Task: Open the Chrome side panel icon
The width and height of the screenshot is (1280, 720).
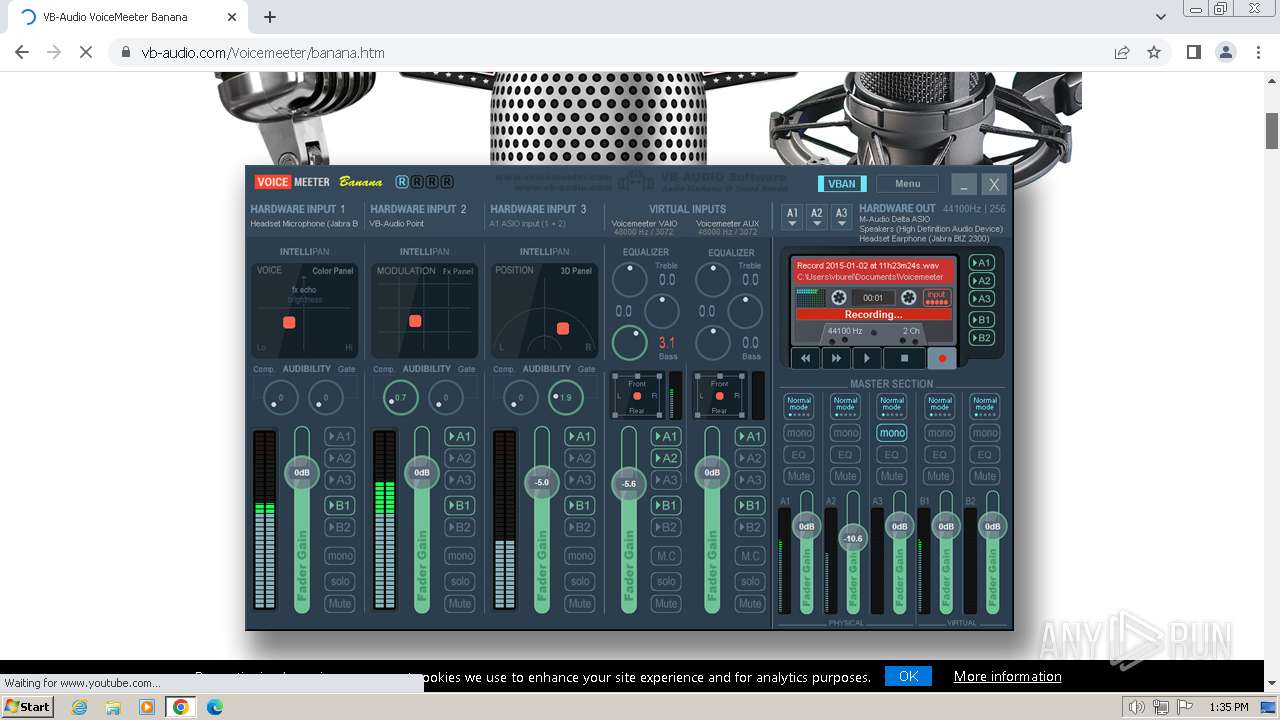Action: pos(1193,52)
